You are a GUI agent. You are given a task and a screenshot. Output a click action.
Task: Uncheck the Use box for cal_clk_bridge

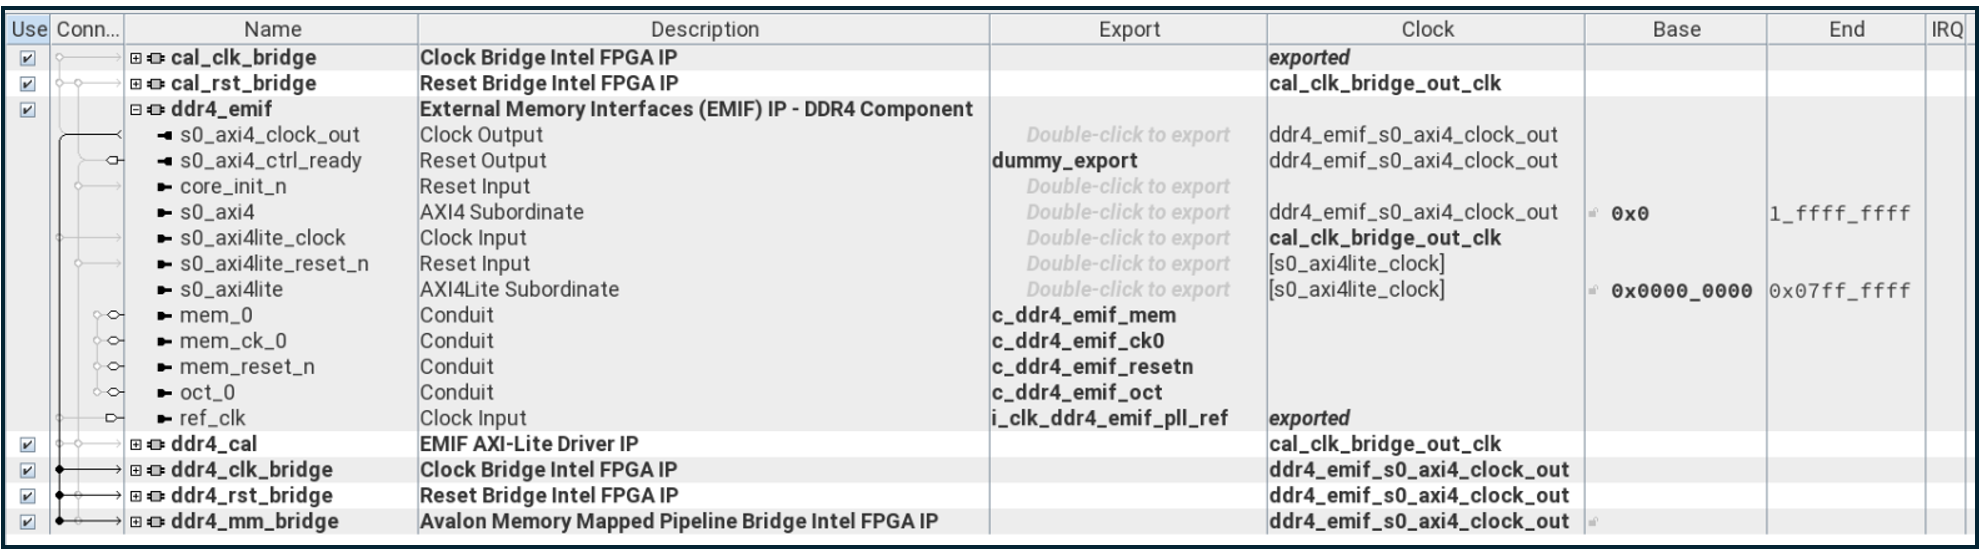[28, 59]
